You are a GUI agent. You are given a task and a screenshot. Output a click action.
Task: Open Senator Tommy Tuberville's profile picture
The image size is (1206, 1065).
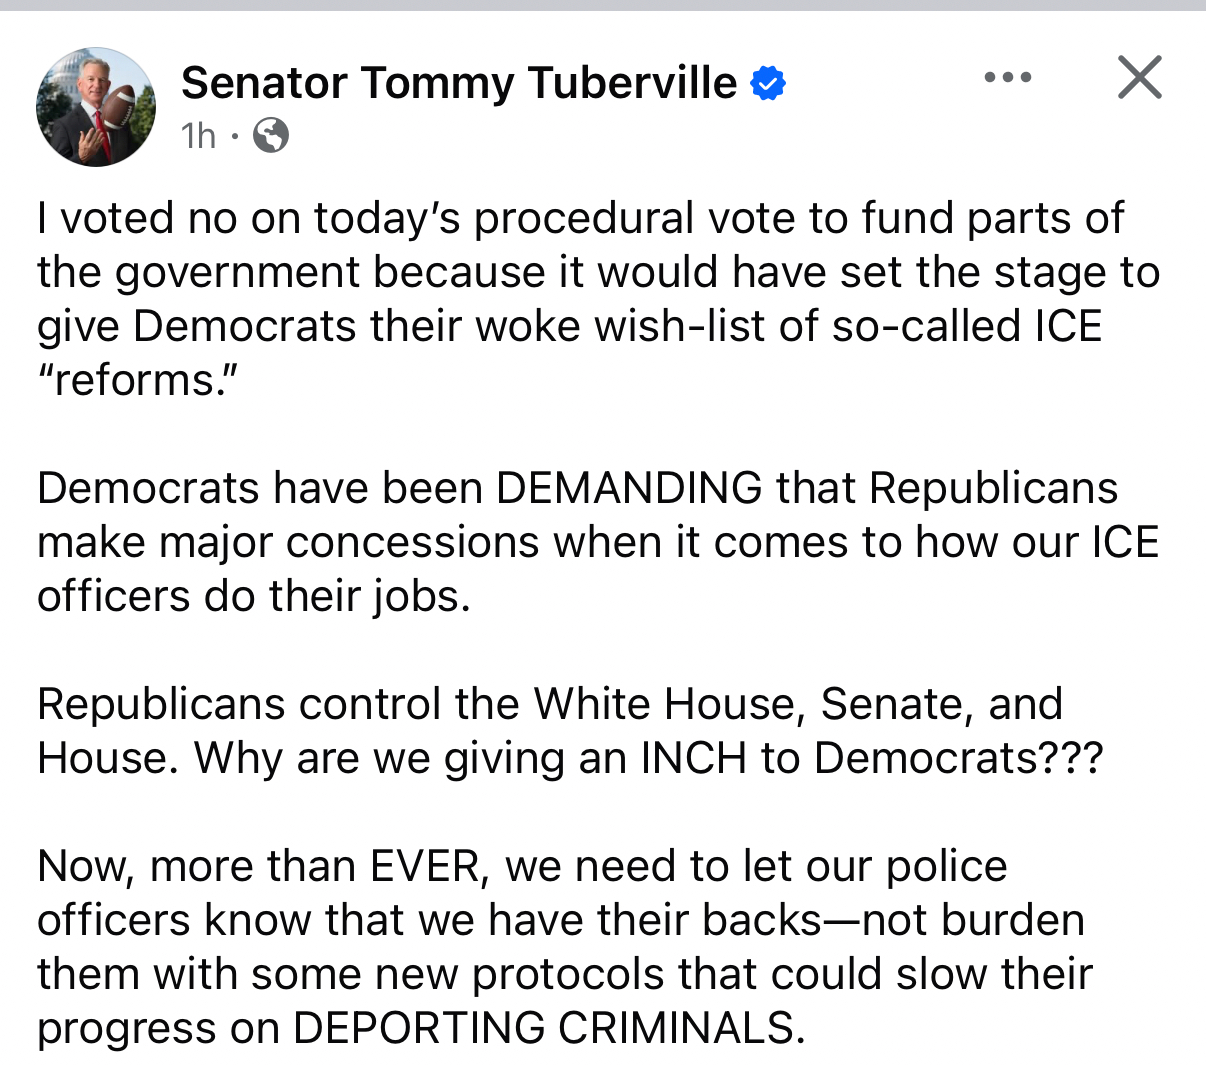[96, 107]
